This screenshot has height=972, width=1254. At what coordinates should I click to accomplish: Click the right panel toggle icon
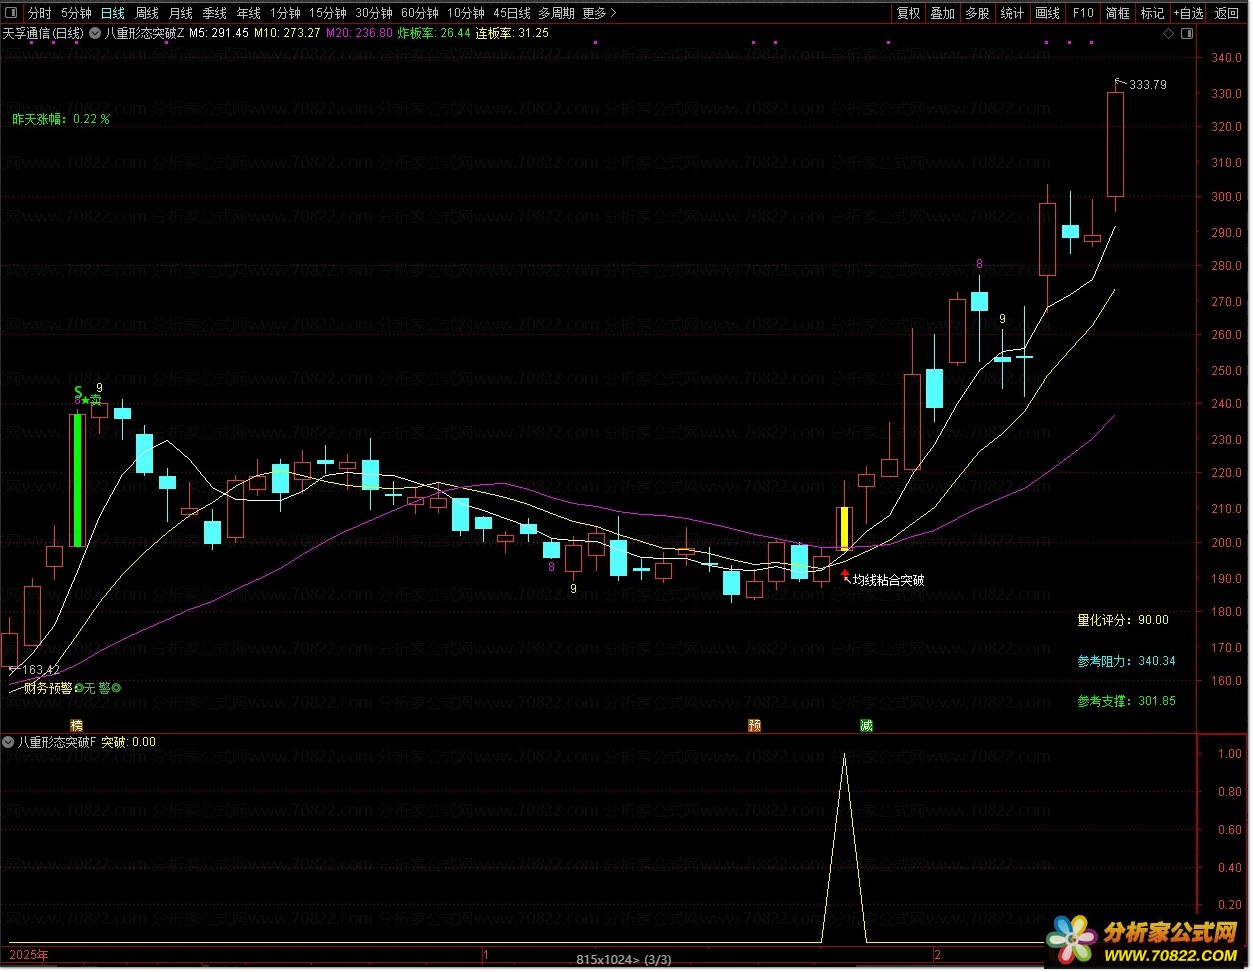[1187, 33]
